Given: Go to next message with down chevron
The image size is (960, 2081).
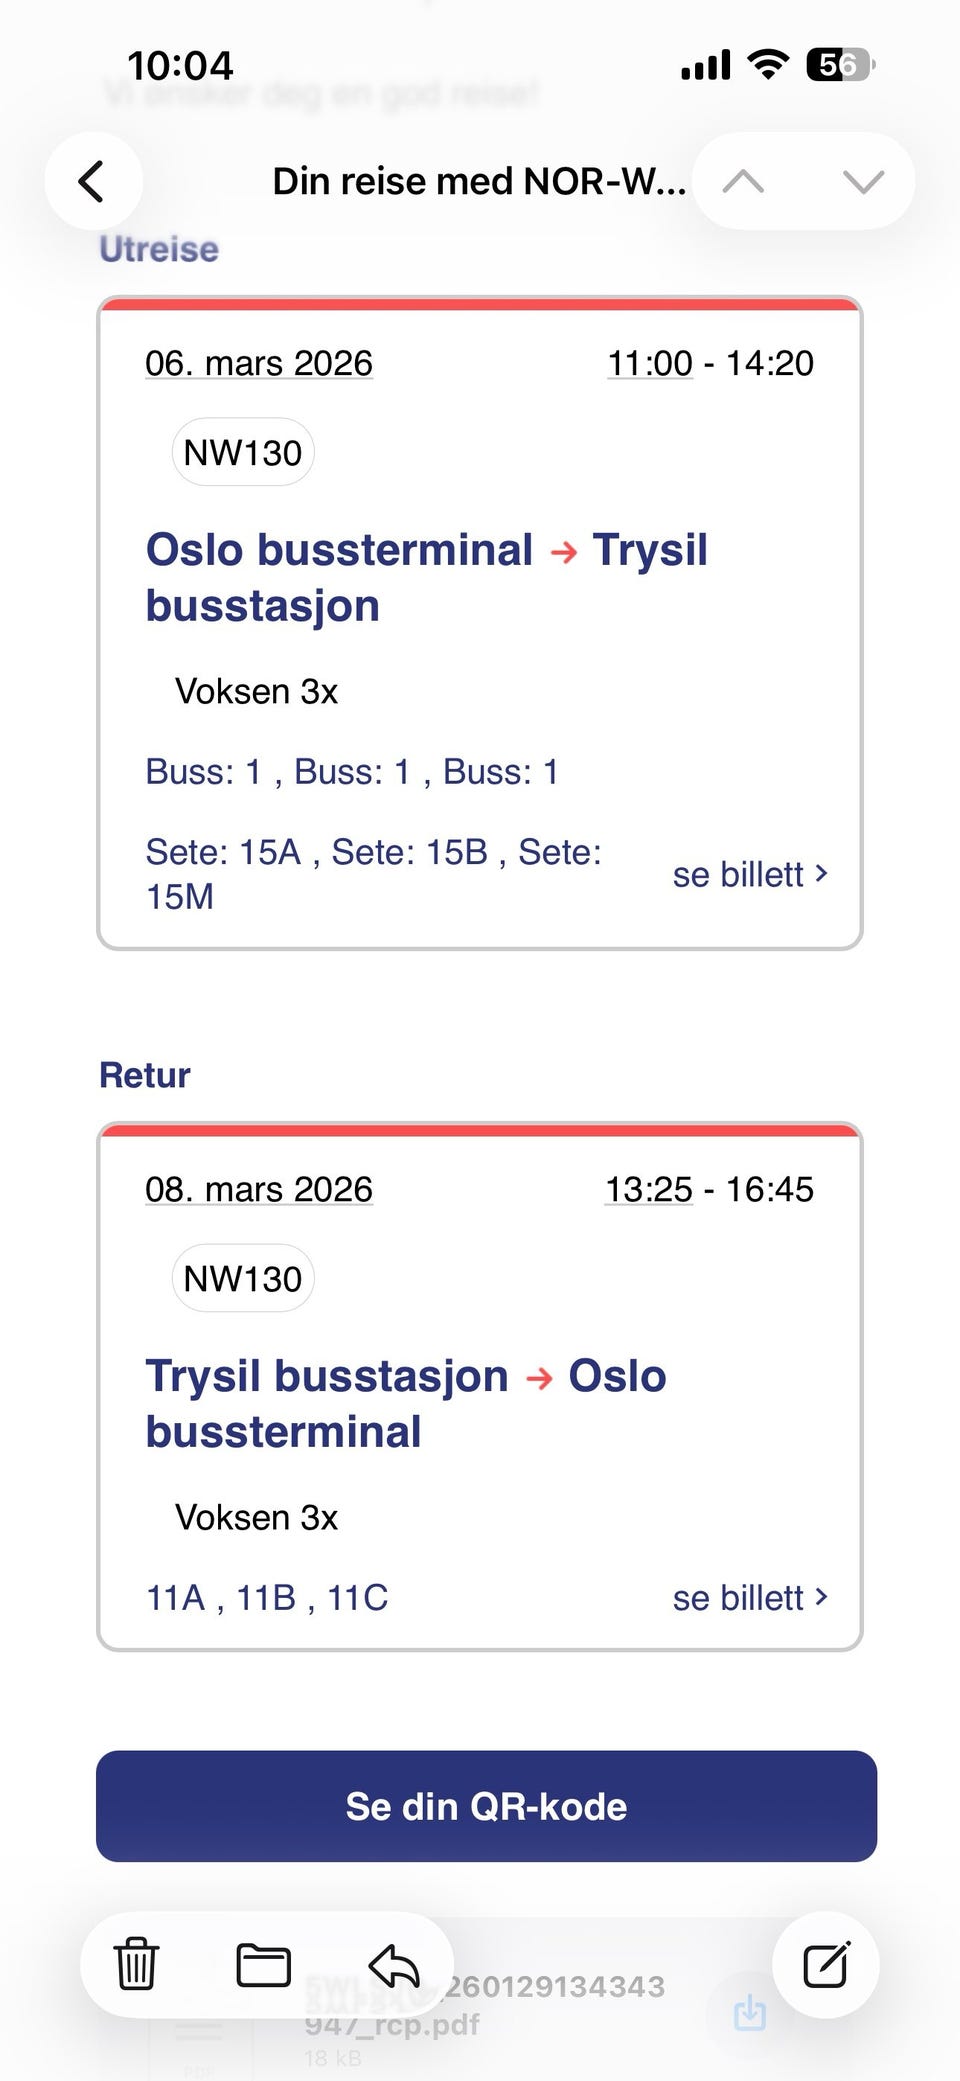Looking at the screenshot, I should (x=863, y=182).
